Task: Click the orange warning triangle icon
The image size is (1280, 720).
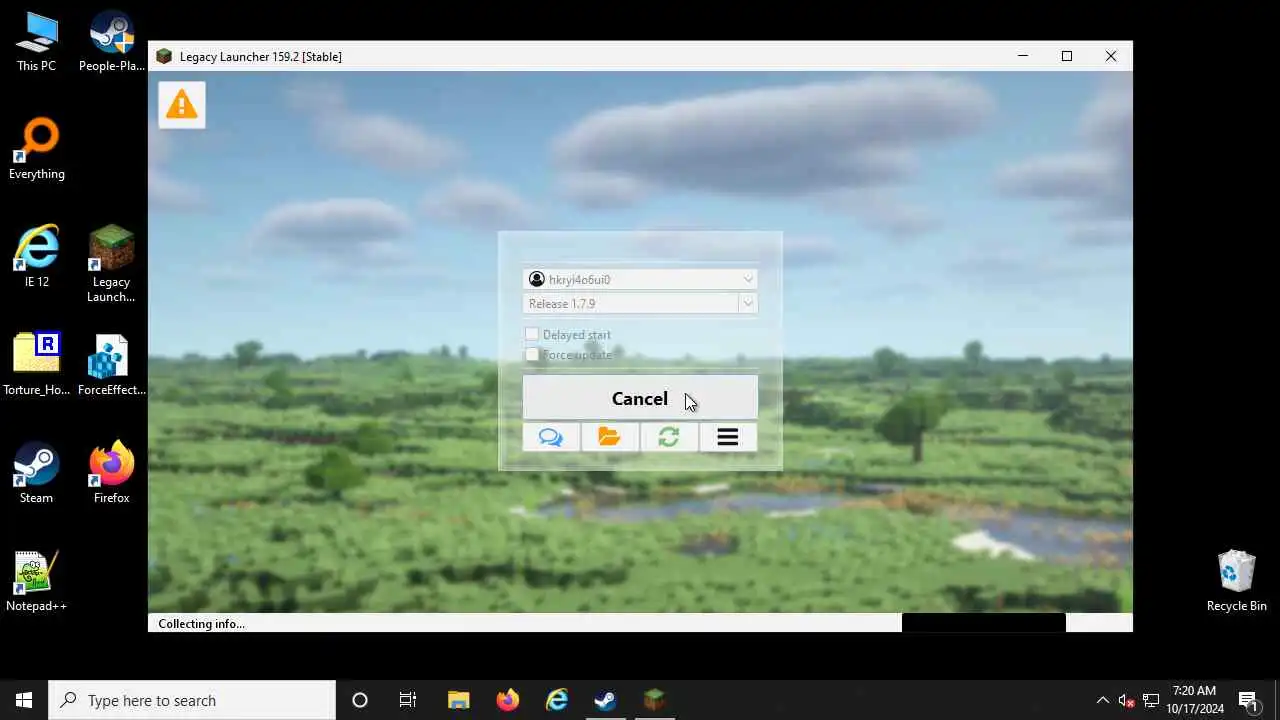Action: (x=182, y=104)
